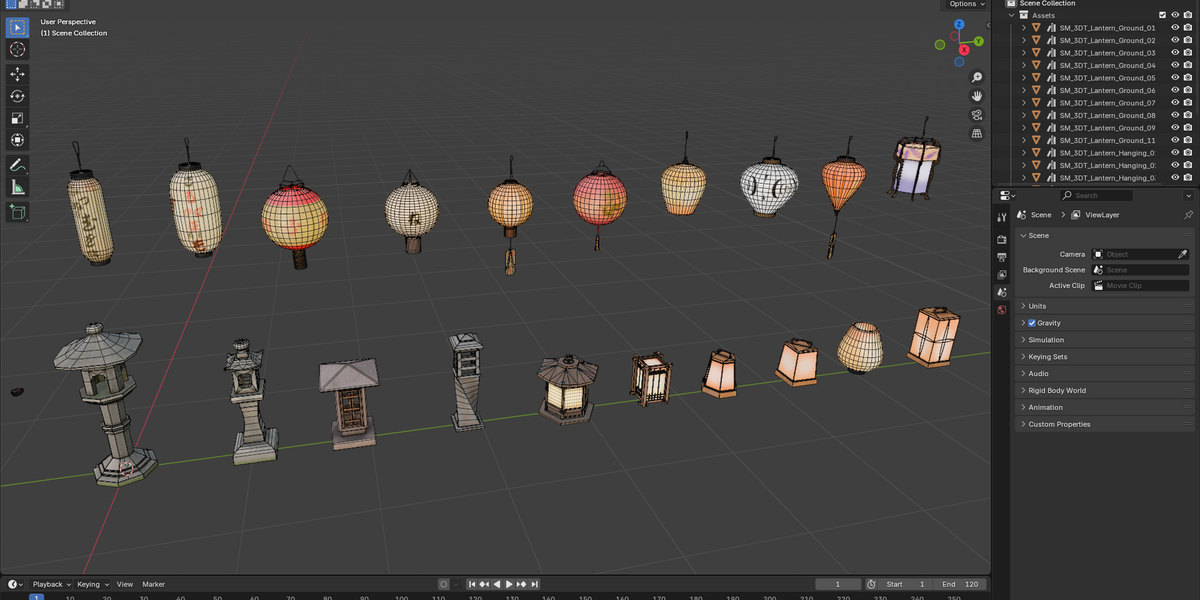Hide the Assets collection in viewport
The height and width of the screenshot is (600, 1200).
pyautogui.click(x=1175, y=15)
